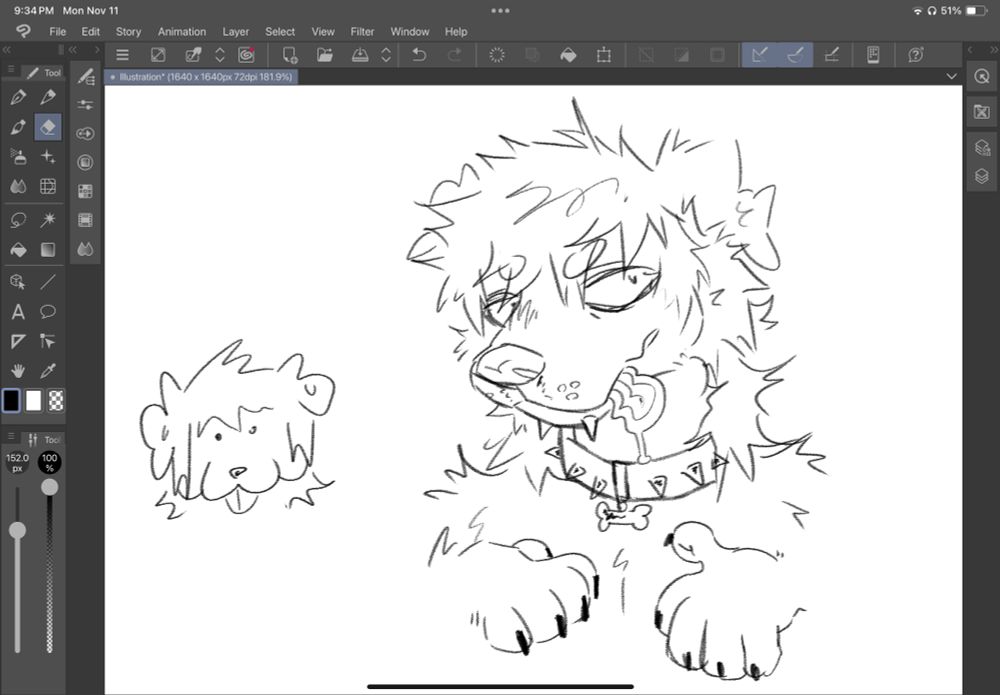
Task: Select the Eraser tool
Action: pyautogui.click(x=48, y=127)
